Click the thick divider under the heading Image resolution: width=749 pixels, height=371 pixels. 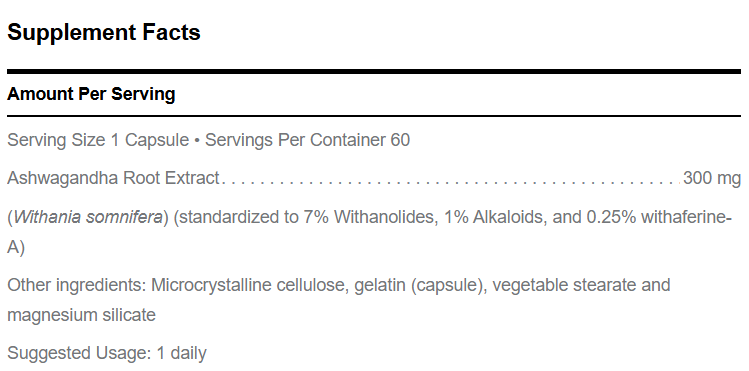tap(374, 72)
